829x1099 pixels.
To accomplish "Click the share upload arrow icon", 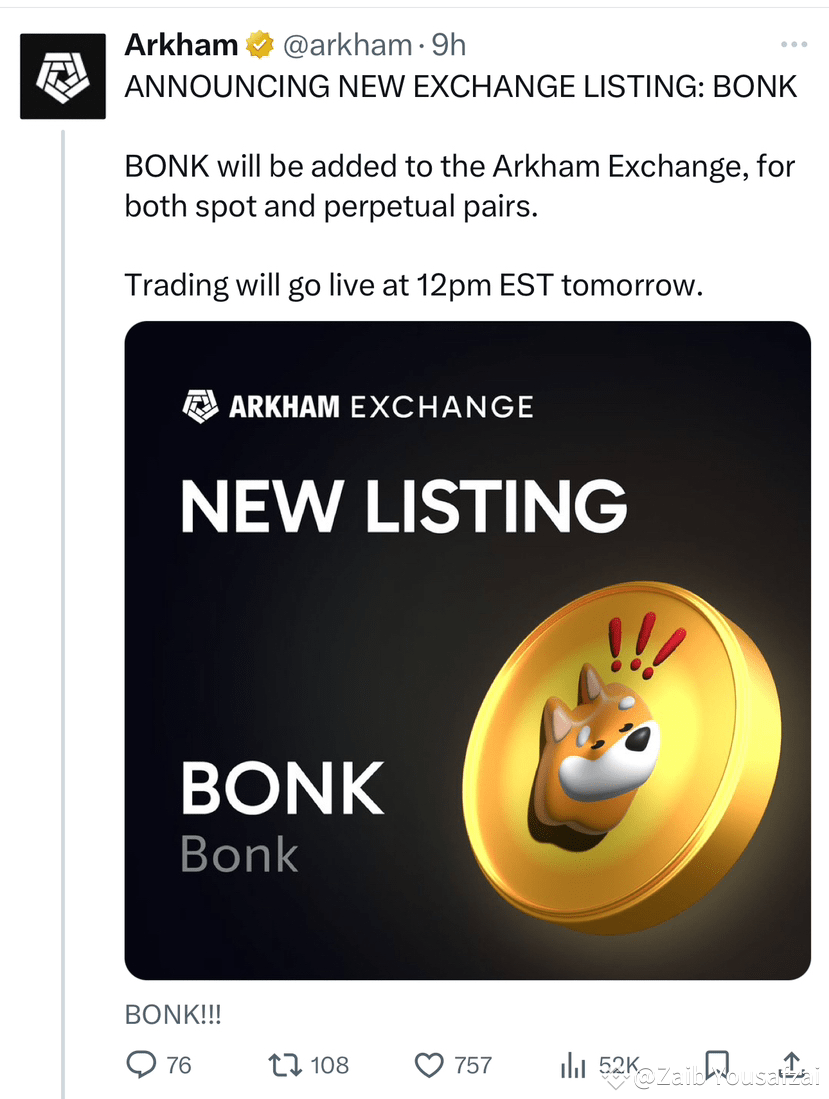I will coord(792,1064).
